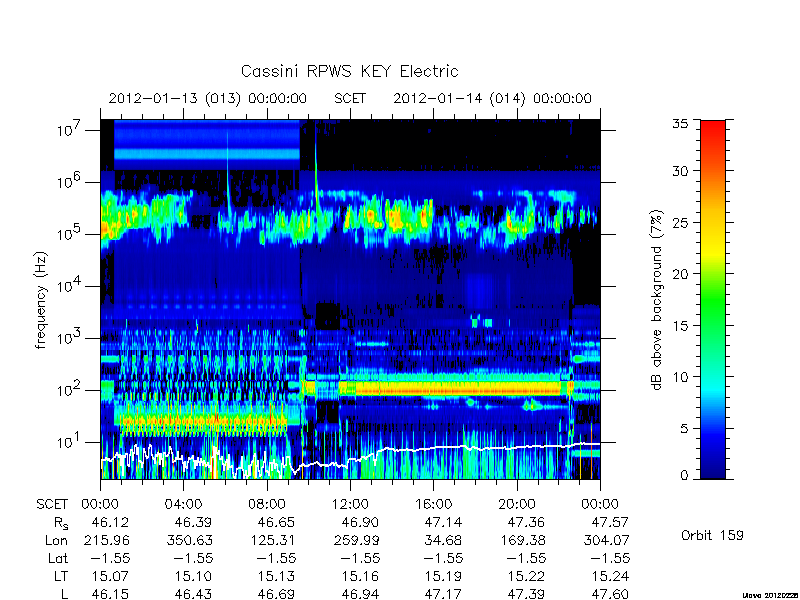
Task: Click the end date 2012-01-14 (014) 00:00:00
Action: coord(492,98)
